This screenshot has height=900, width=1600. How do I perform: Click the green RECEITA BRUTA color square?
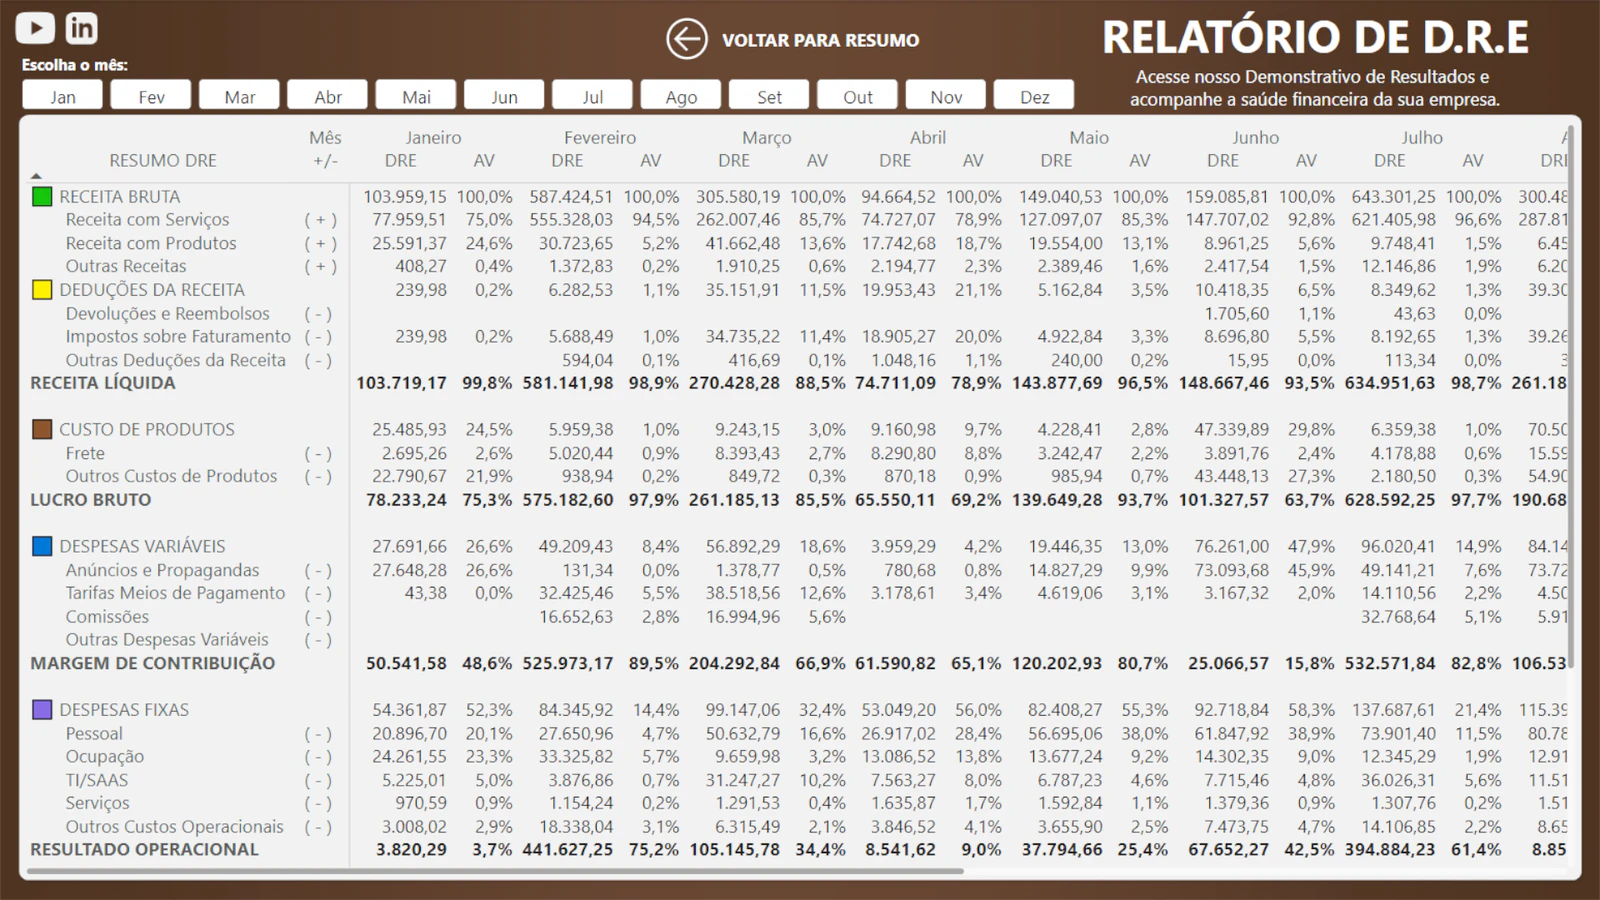tap(42, 197)
